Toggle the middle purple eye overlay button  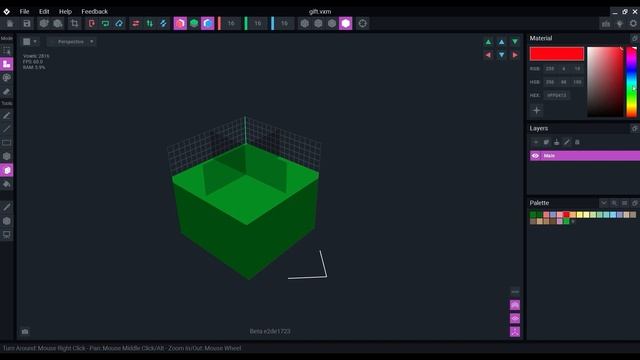515,318
